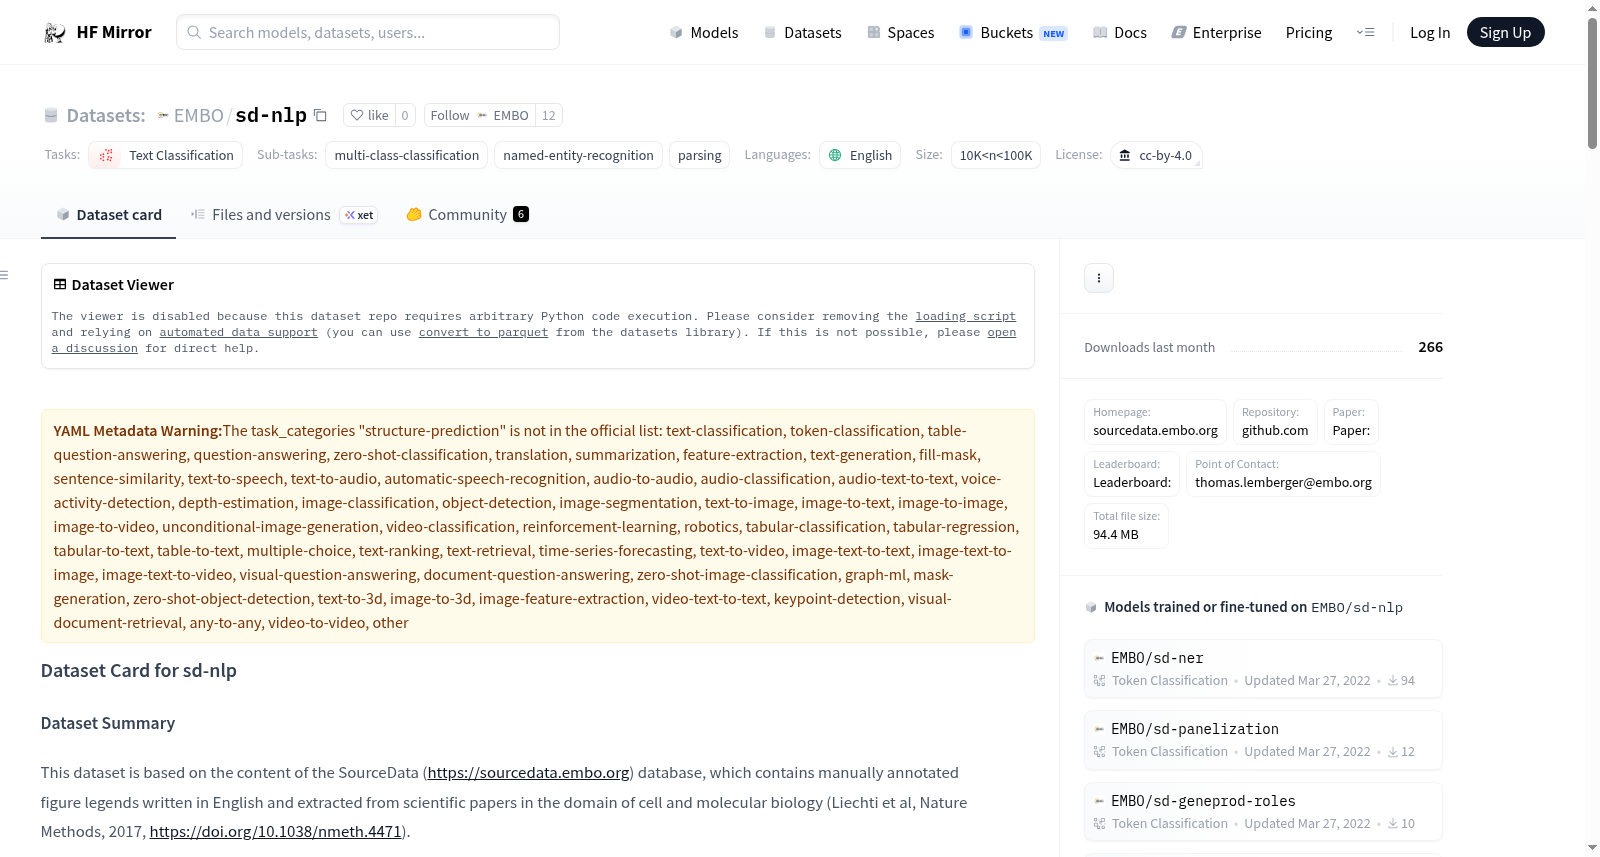The height and width of the screenshot is (857, 1600).
Task: Open the EMBO/sd-panelization model card
Action: (1263, 740)
